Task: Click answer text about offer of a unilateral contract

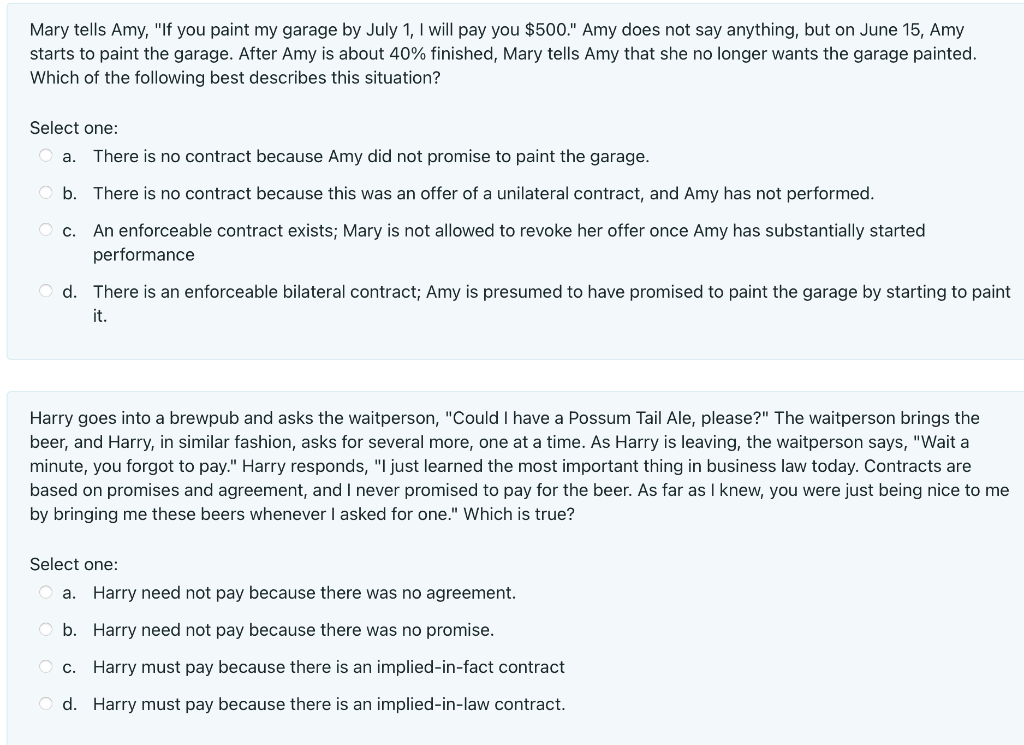Action: click(483, 194)
